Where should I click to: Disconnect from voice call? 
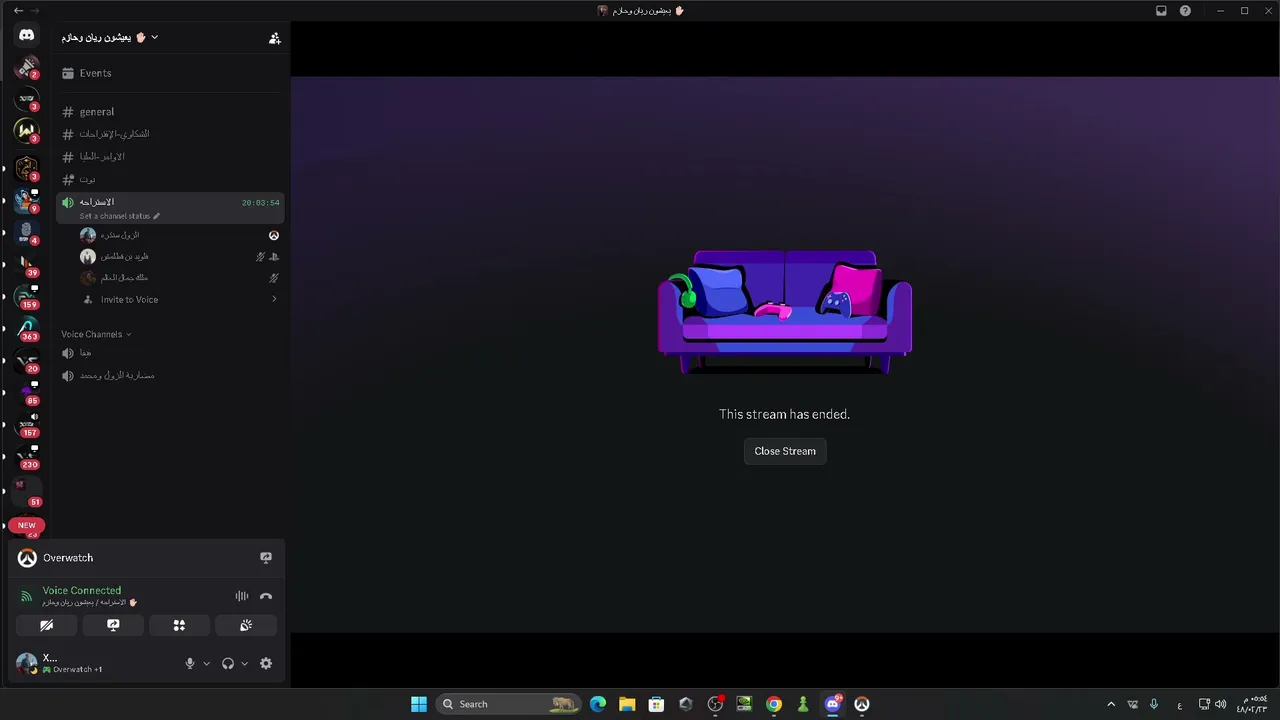coord(266,596)
